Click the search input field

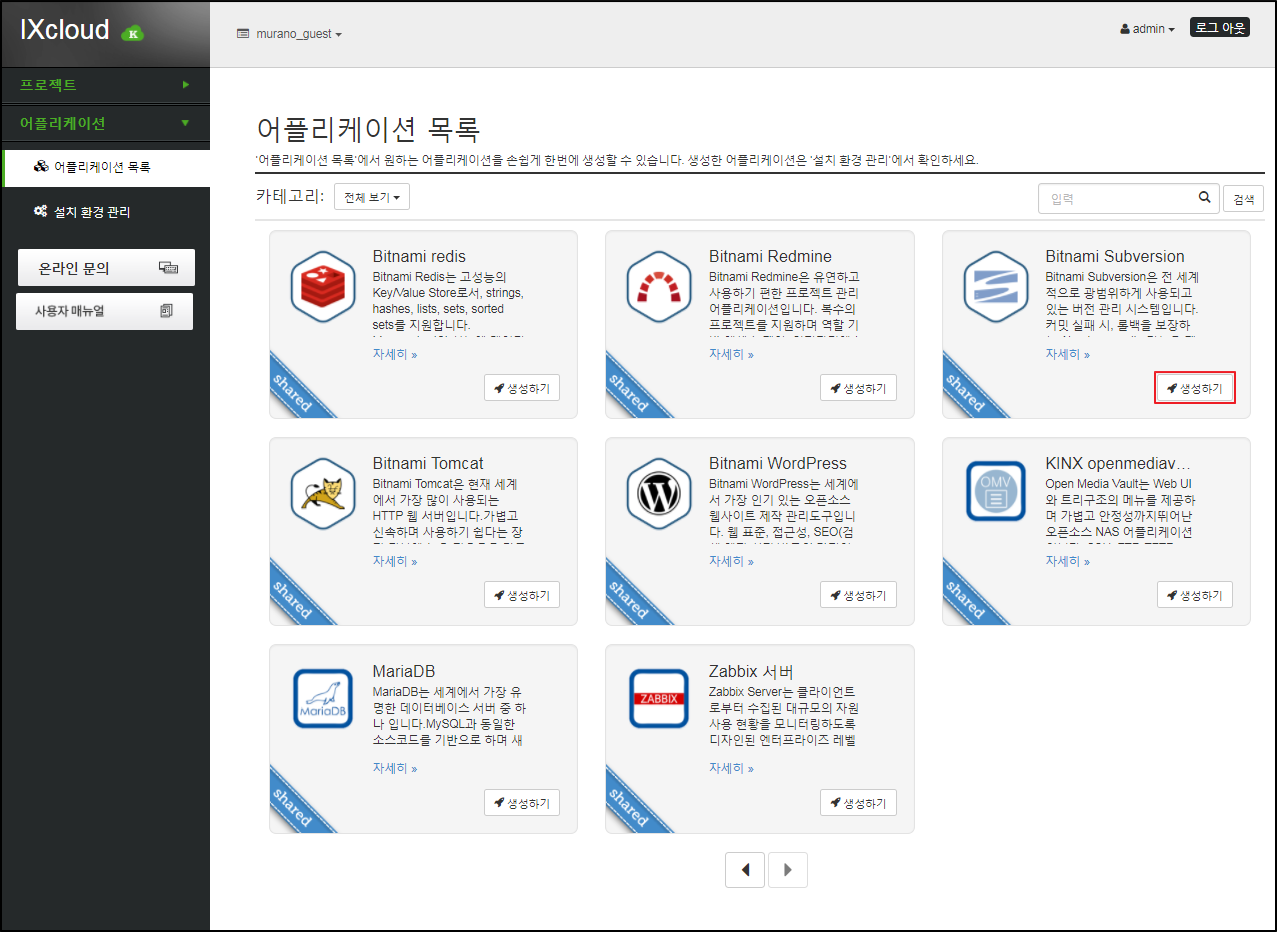(1118, 199)
